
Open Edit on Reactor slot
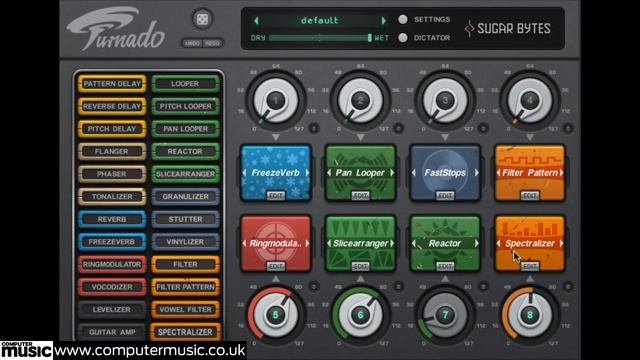click(x=445, y=266)
